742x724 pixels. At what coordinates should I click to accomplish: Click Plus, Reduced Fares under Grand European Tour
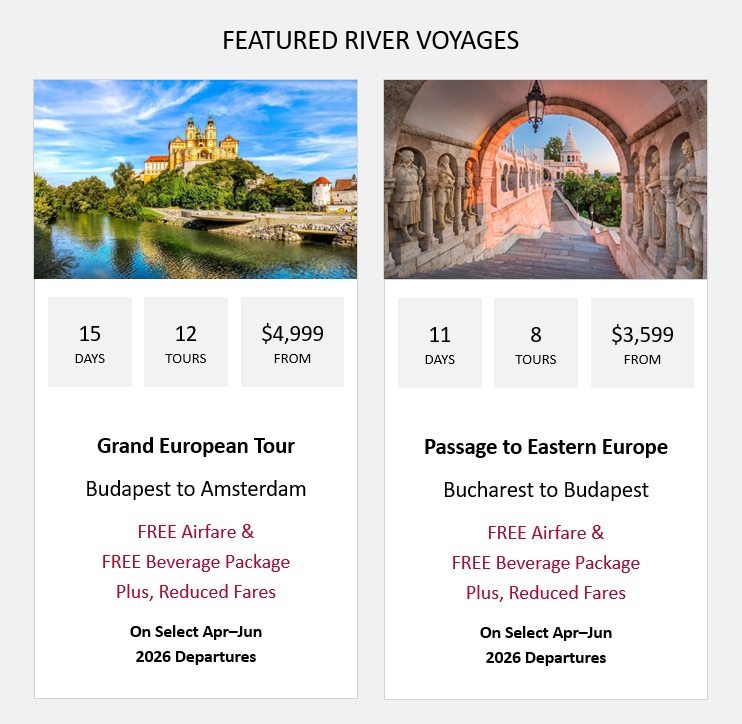point(196,591)
